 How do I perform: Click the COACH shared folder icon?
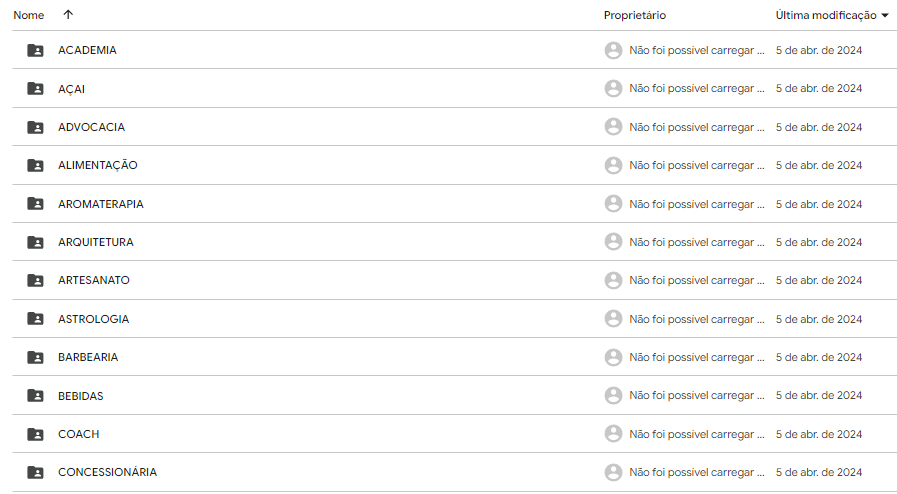tap(35, 434)
